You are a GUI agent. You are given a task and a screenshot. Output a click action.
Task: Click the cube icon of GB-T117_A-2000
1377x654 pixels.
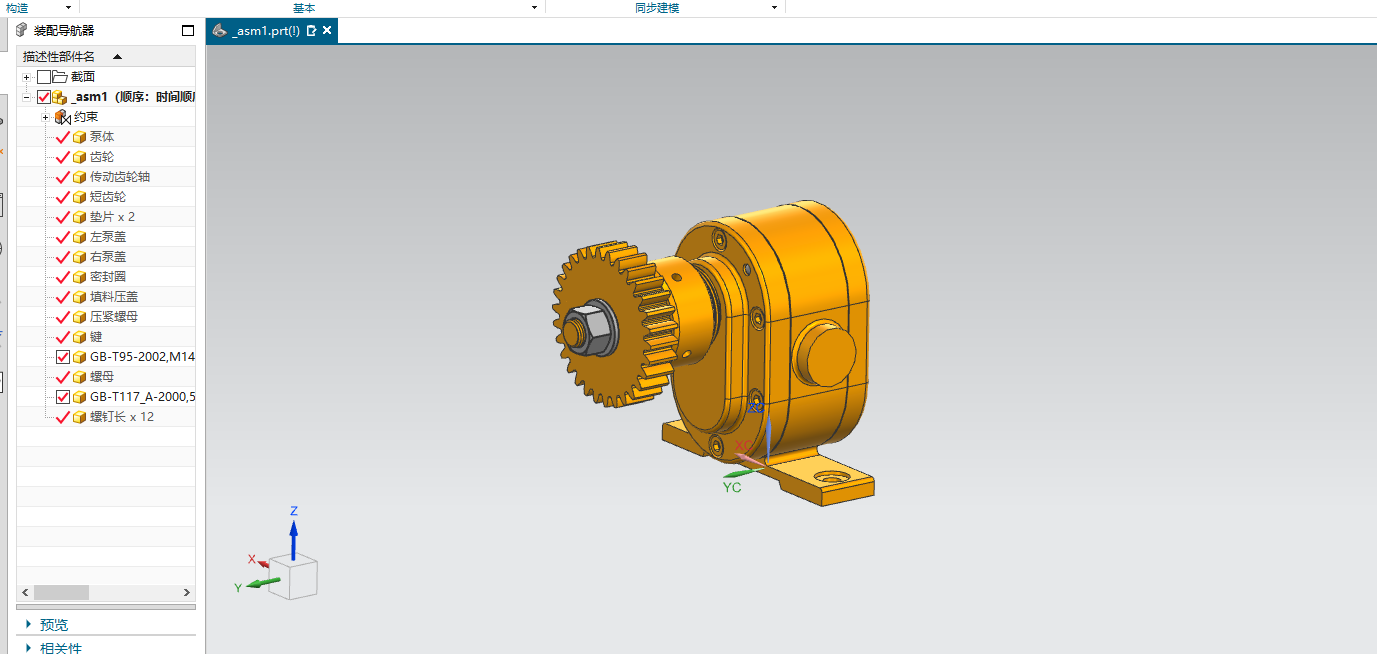[x=80, y=397]
